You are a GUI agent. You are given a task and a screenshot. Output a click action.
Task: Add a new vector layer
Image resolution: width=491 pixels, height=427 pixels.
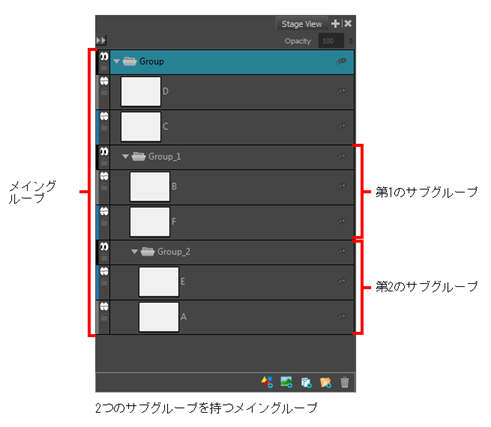267,382
